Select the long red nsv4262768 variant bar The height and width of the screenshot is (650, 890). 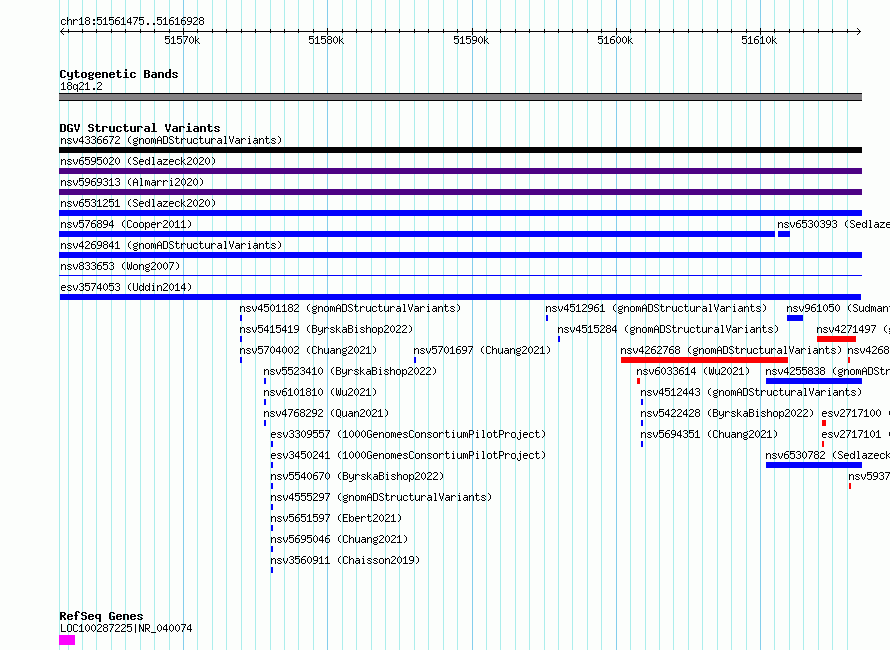704,360
